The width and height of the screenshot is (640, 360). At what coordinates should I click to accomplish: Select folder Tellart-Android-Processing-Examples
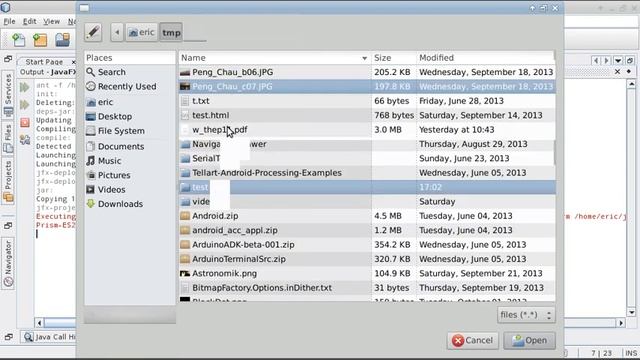367,173
